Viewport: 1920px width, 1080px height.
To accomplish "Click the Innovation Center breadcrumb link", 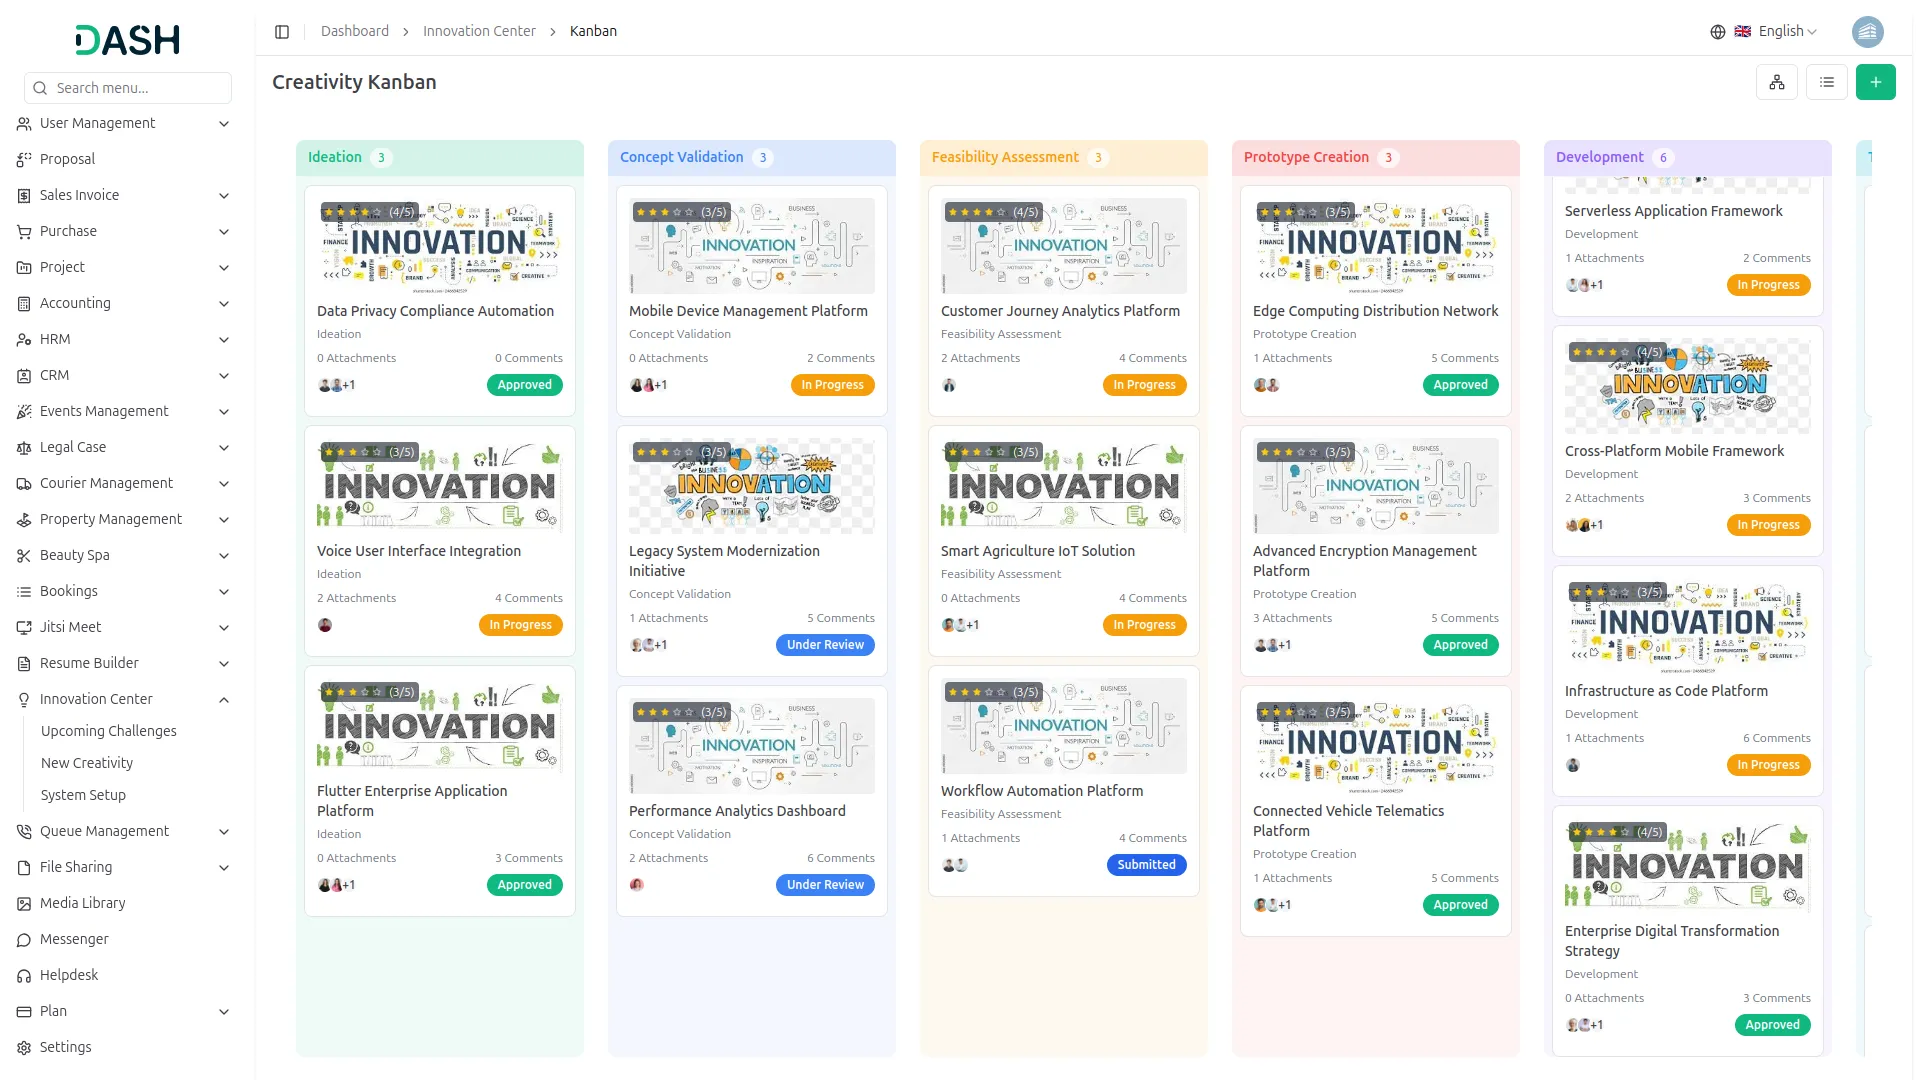I will coord(479,32).
